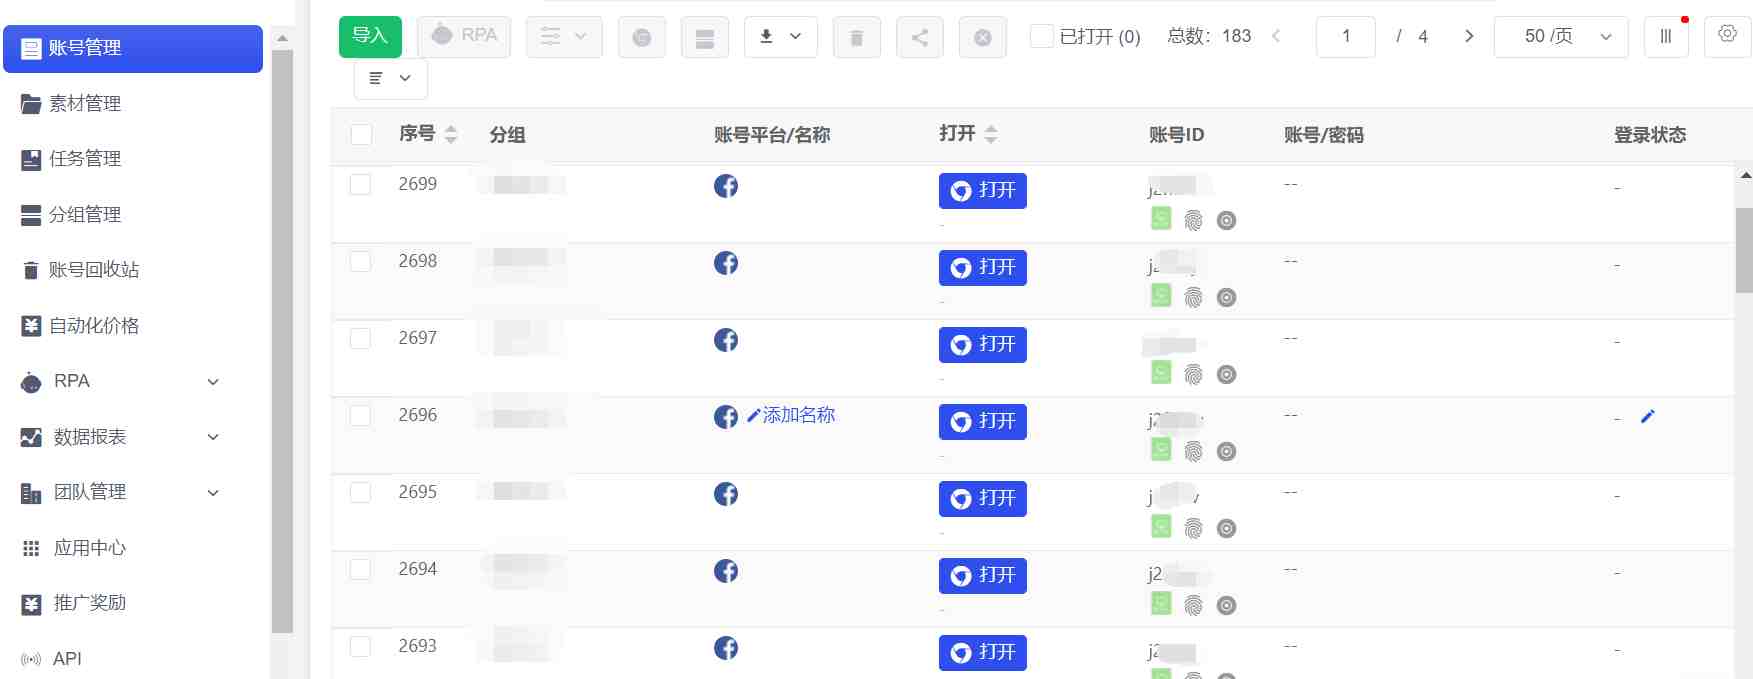This screenshot has height=679, width=1753.
Task: Click 添加名称 link in row 2696
Action: [x=798, y=415]
